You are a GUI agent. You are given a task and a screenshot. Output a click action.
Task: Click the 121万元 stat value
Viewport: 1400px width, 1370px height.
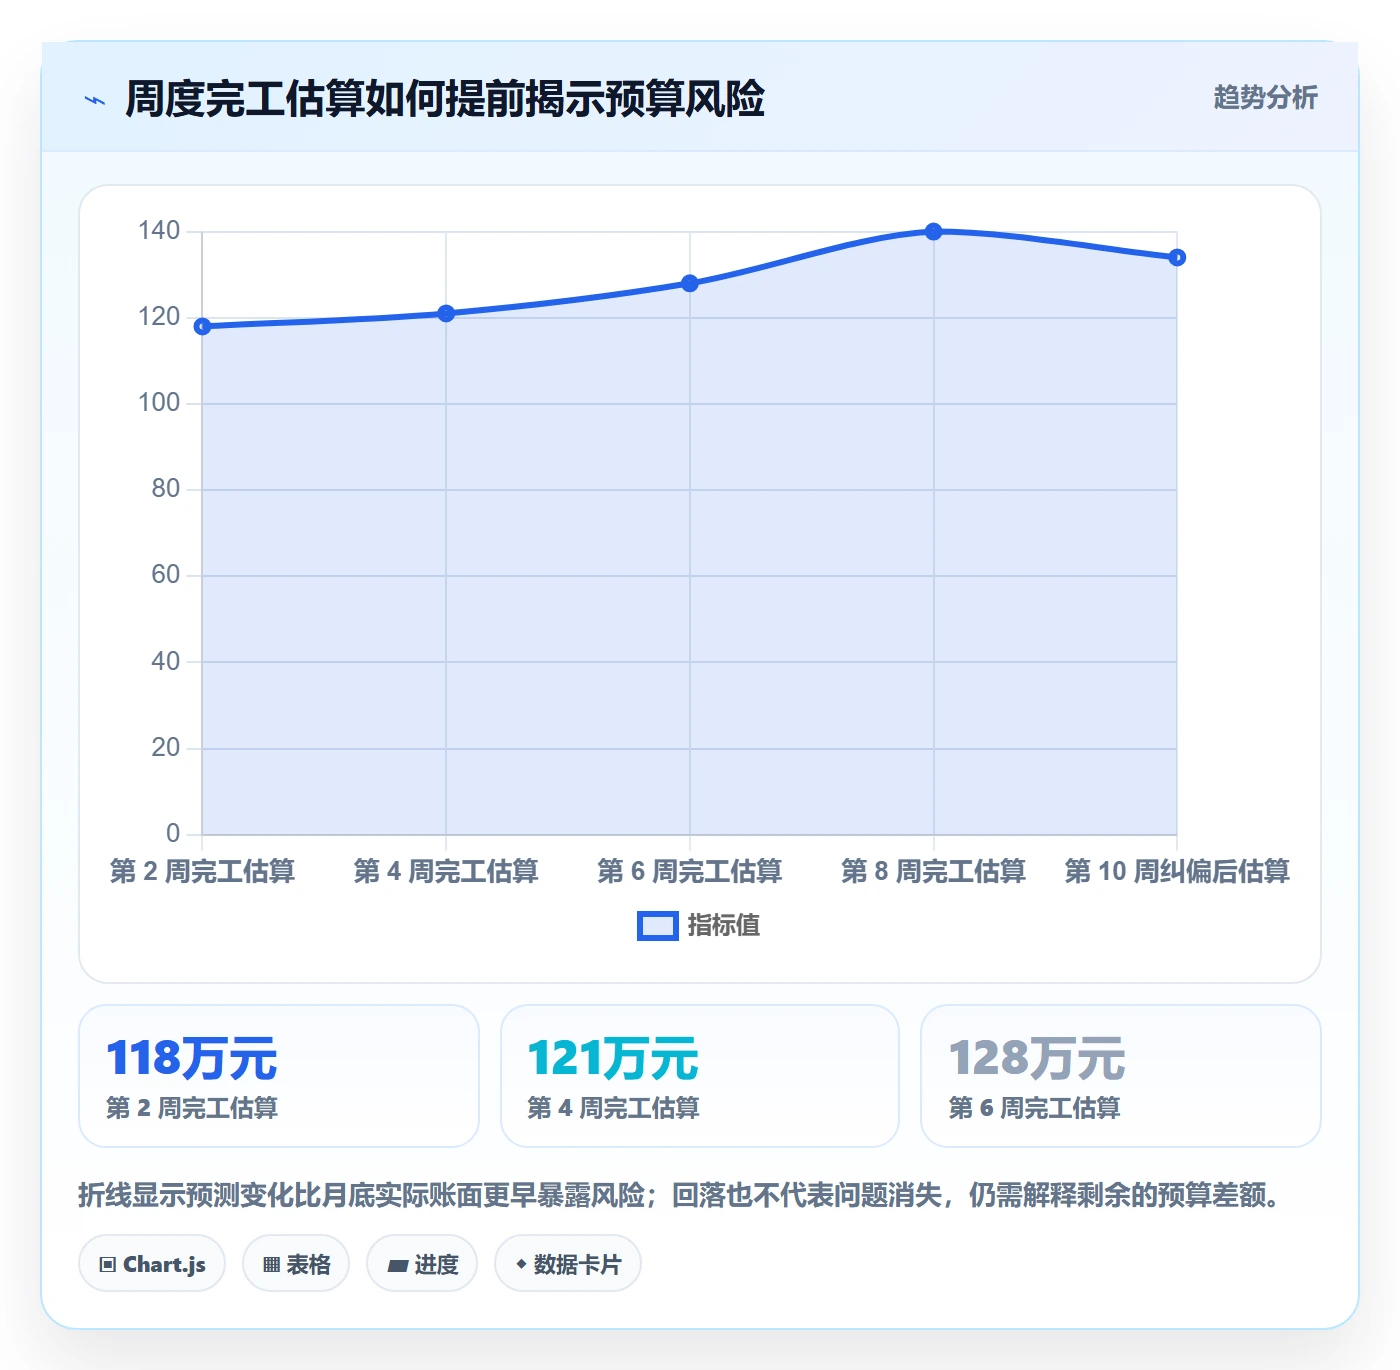click(613, 1058)
